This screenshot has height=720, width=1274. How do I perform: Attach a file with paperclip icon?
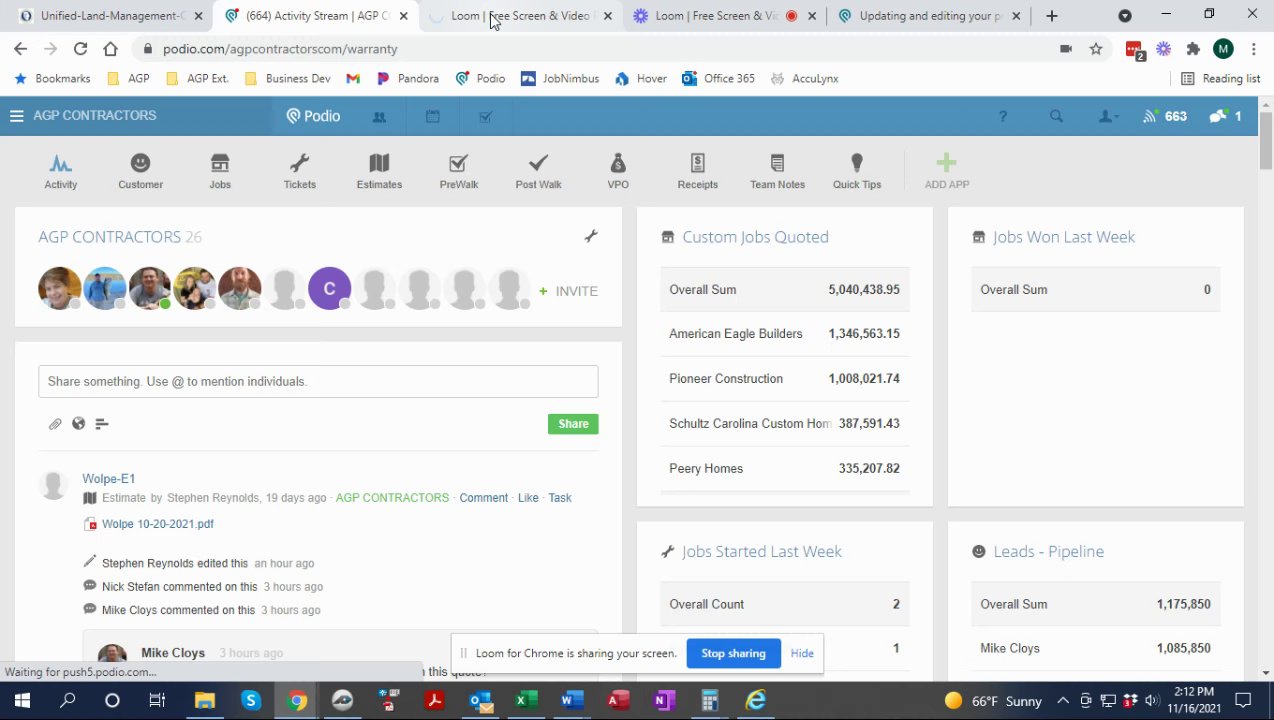coord(55,424)
